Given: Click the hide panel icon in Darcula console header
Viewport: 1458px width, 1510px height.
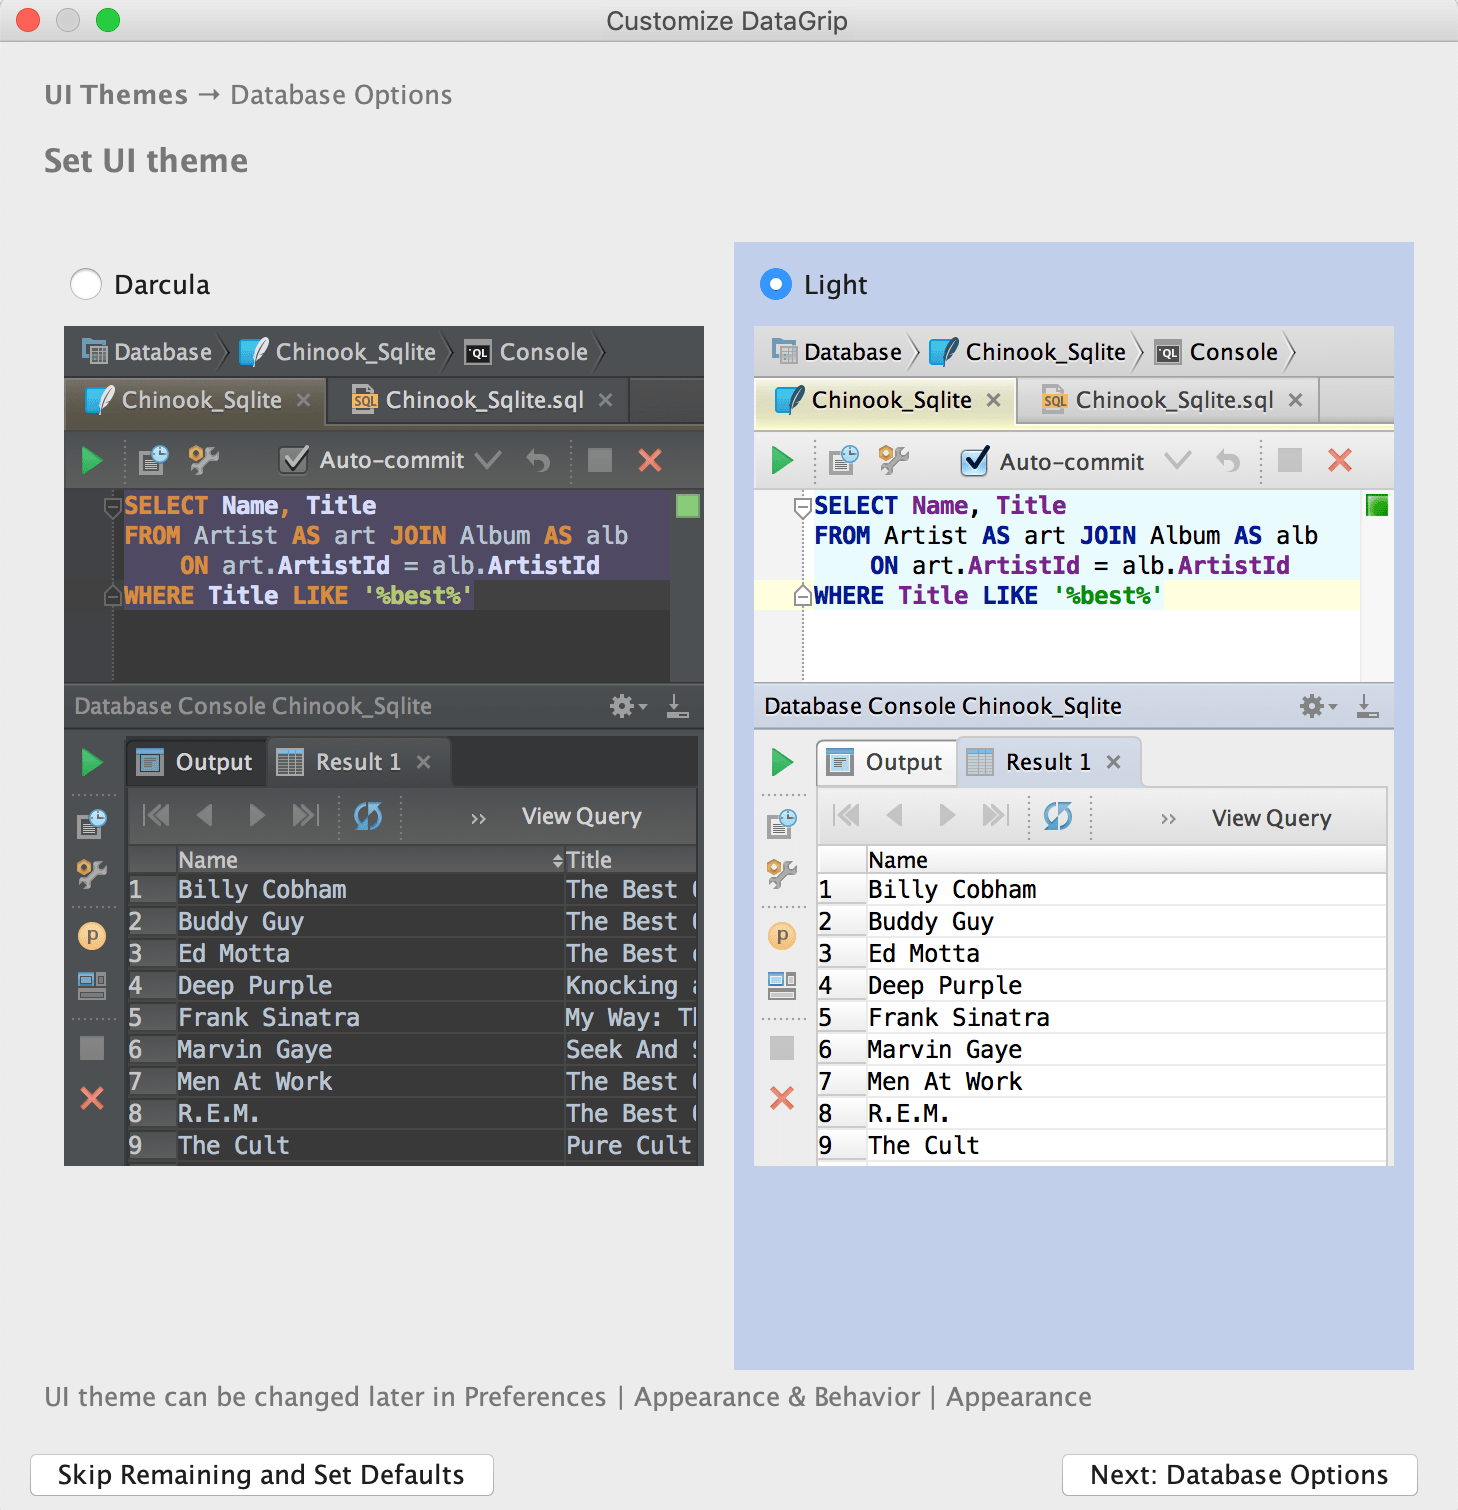Looking at the screenshot, I should pyautogui.click(x=677, y=706).
